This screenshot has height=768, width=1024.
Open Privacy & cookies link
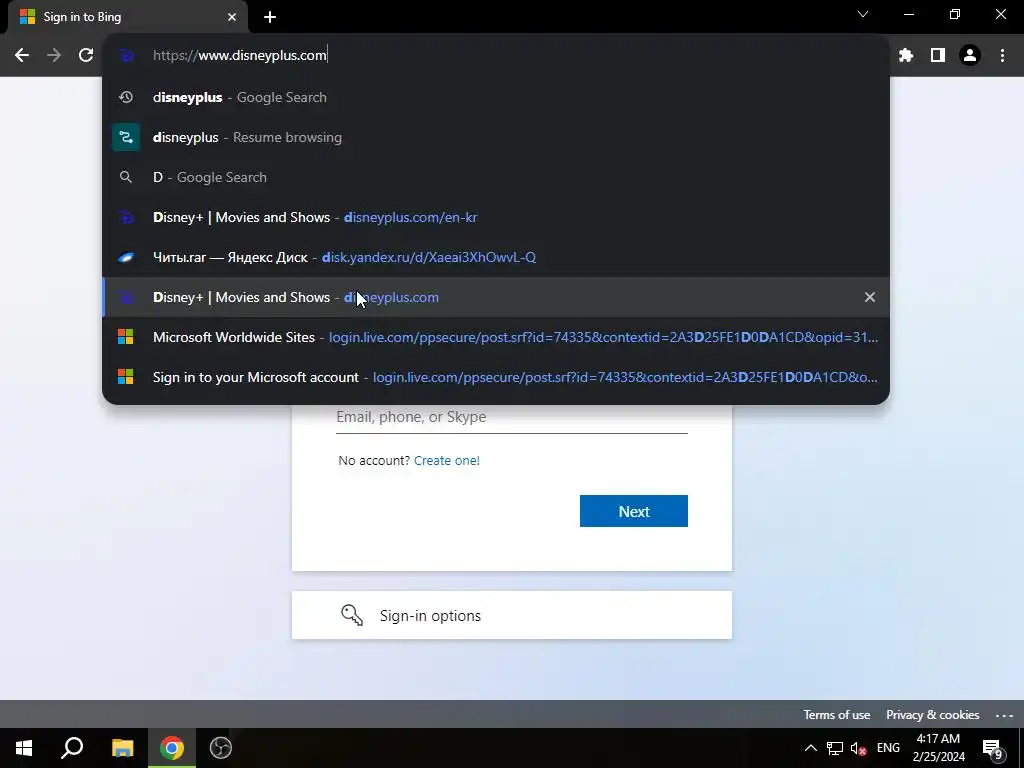click(x=933, y=714)
